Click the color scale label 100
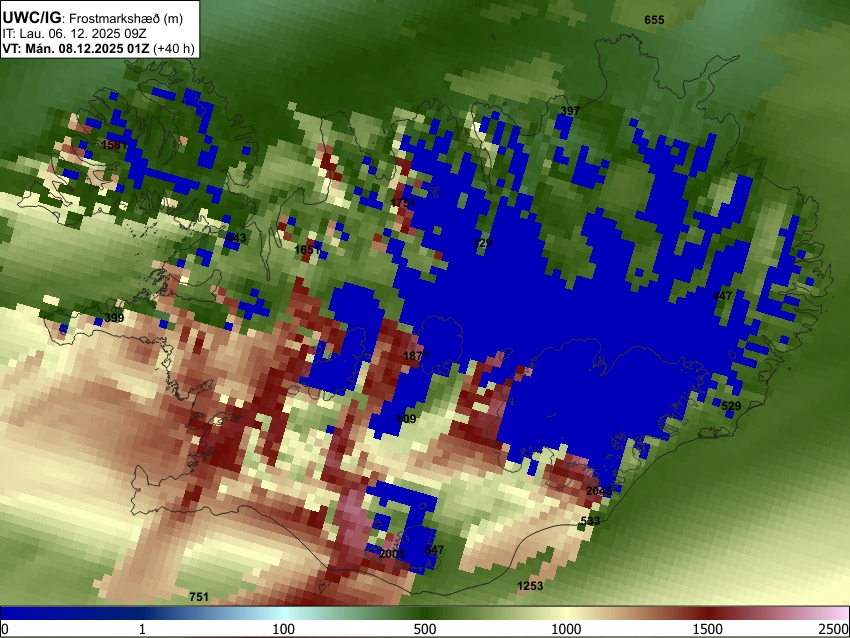Viewport: 850px width, 638px height. tap(283, 629)
